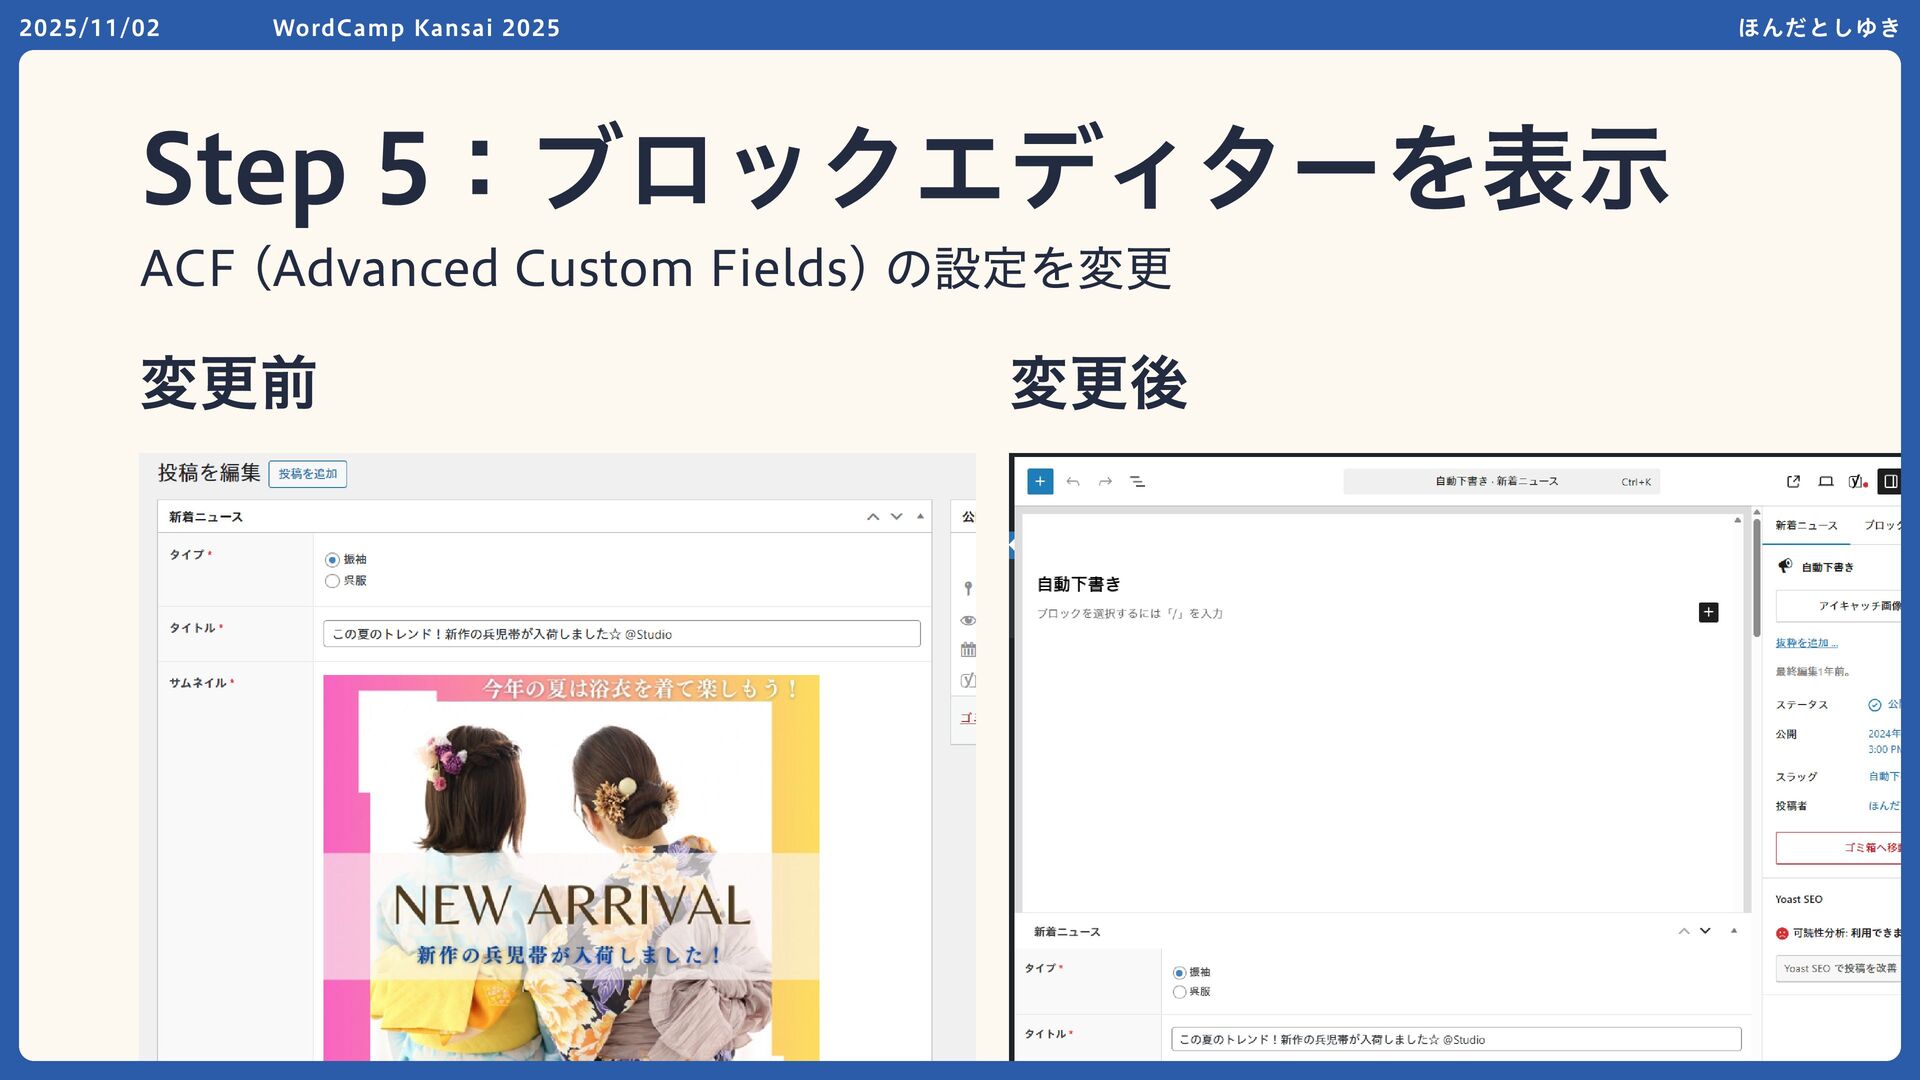Click the redo arrow in editor toolbar
The height and width of the screenshot is (1080, 1920).
[1105, 482]
